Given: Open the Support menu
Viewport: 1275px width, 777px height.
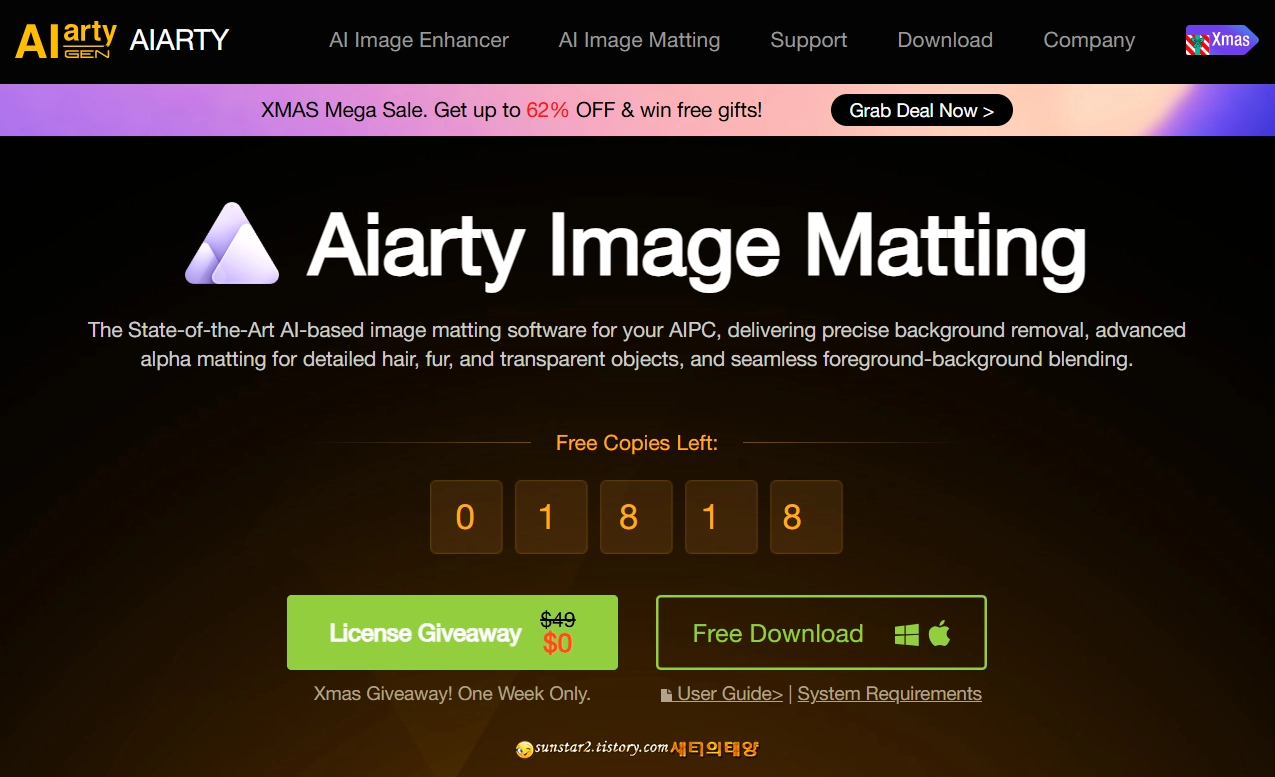Looking at the screenshot, I should 809,40.
